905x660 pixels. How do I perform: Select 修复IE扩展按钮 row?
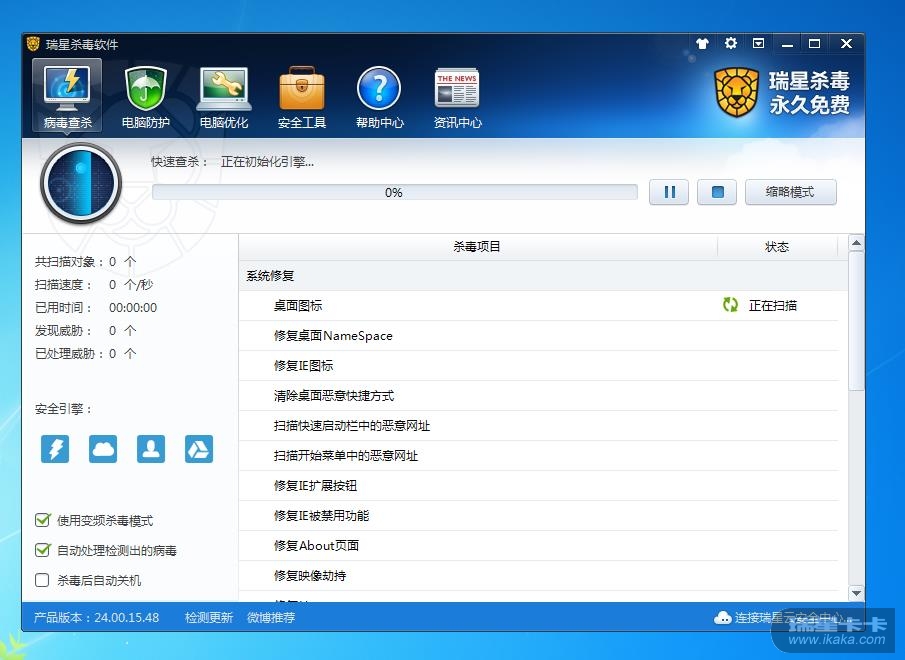[x=538, y=486]
